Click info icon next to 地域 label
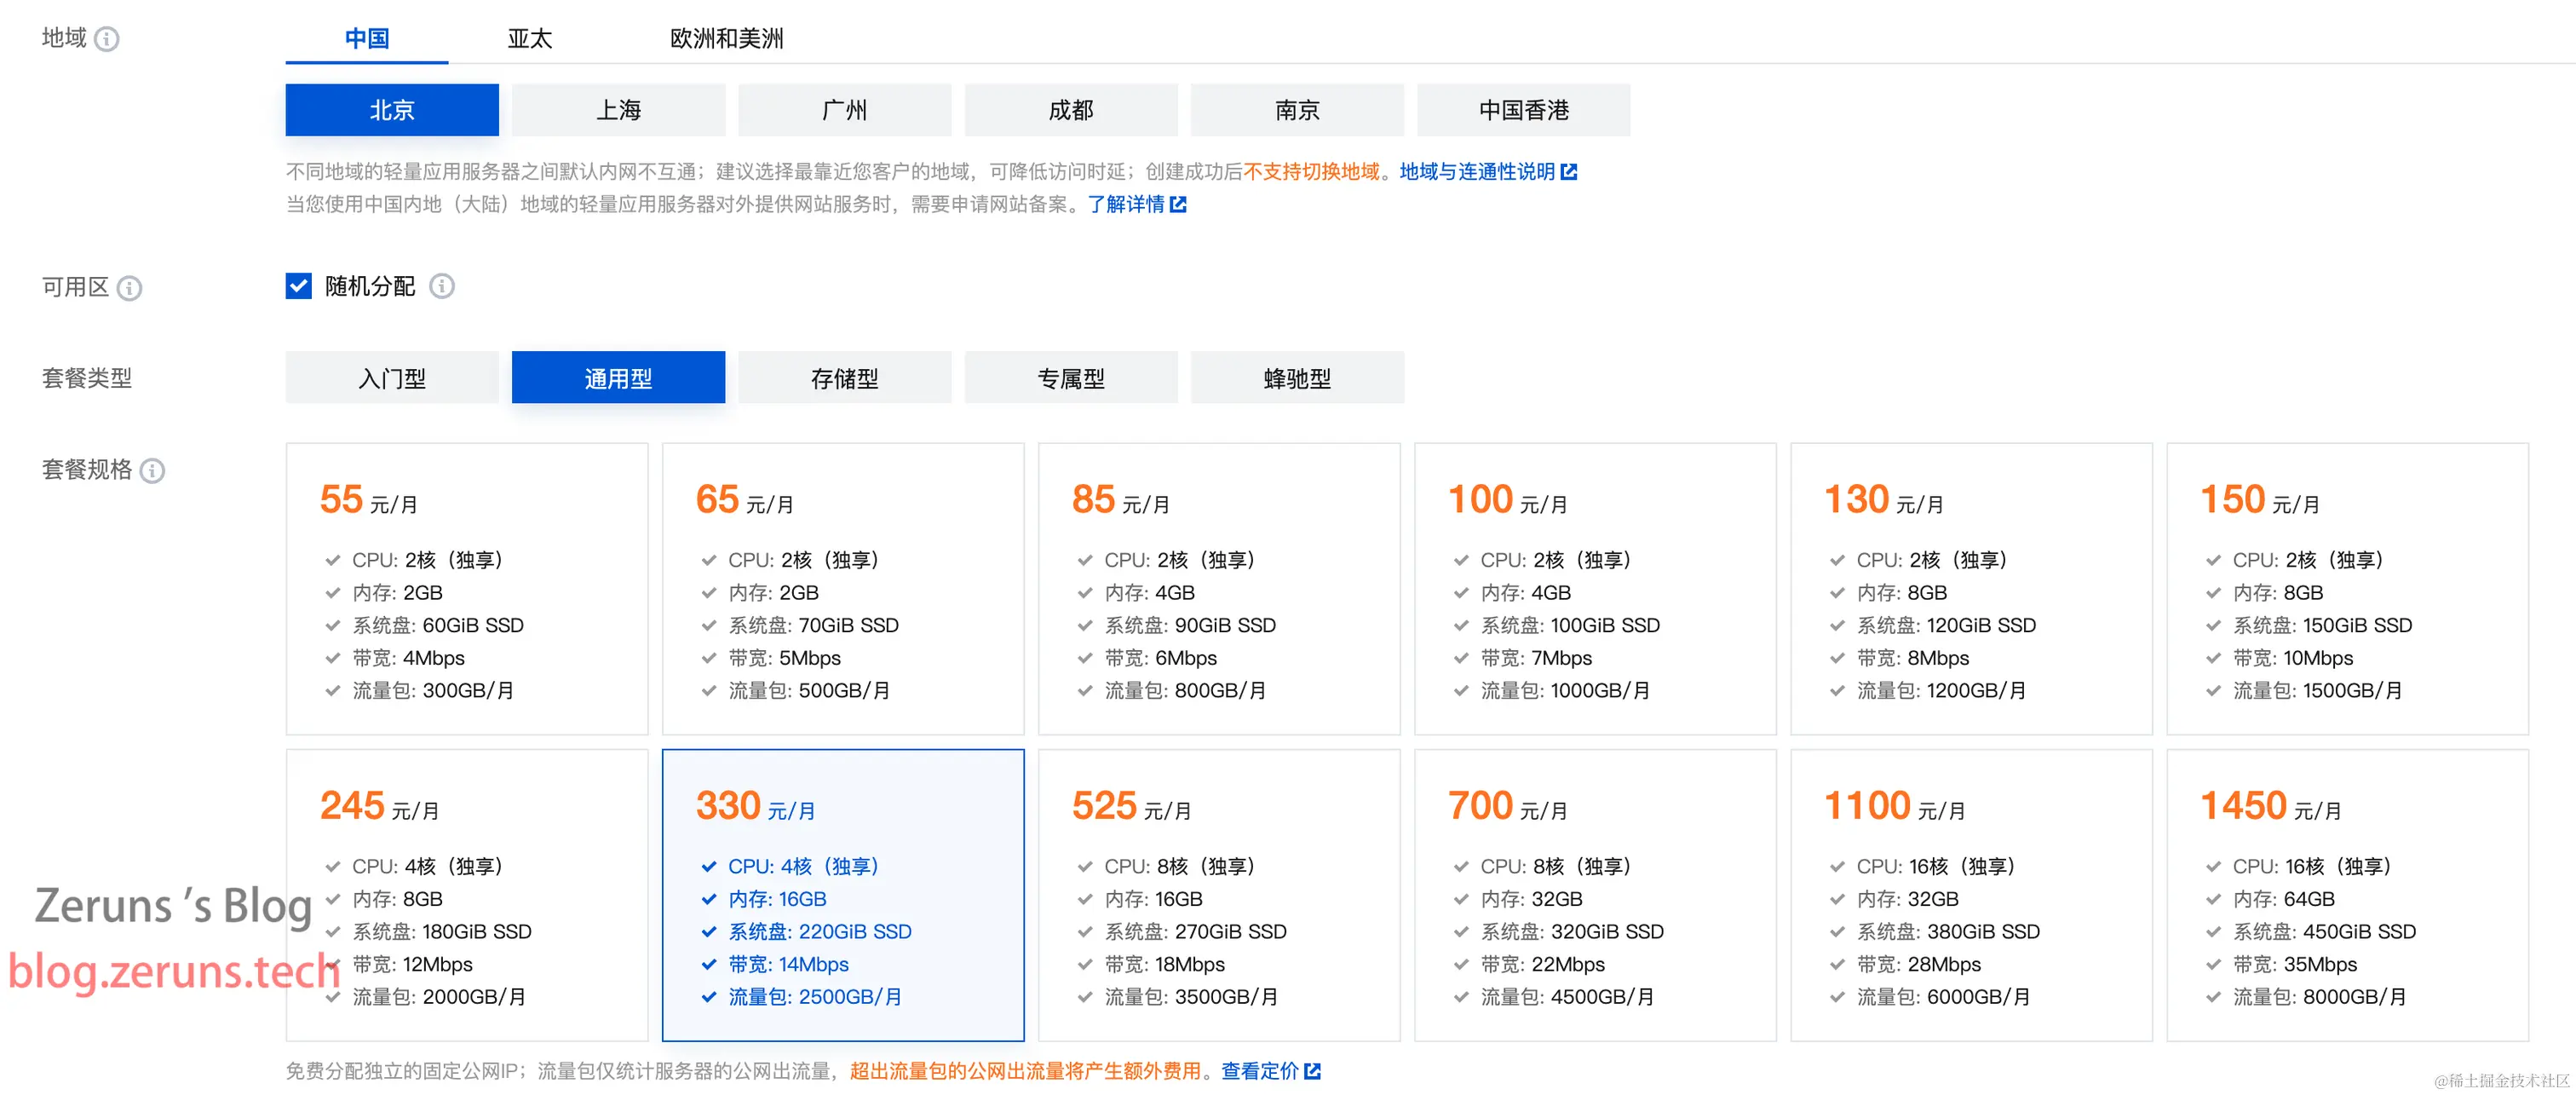The image size is (2576, 1095). [x=107, y=39]
